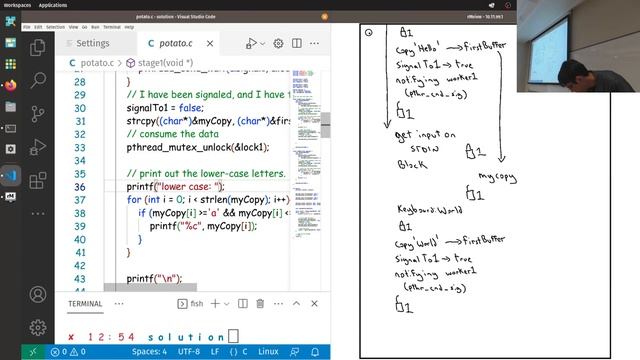Open terminal panel more actions ellipsis

pos(278,304)
